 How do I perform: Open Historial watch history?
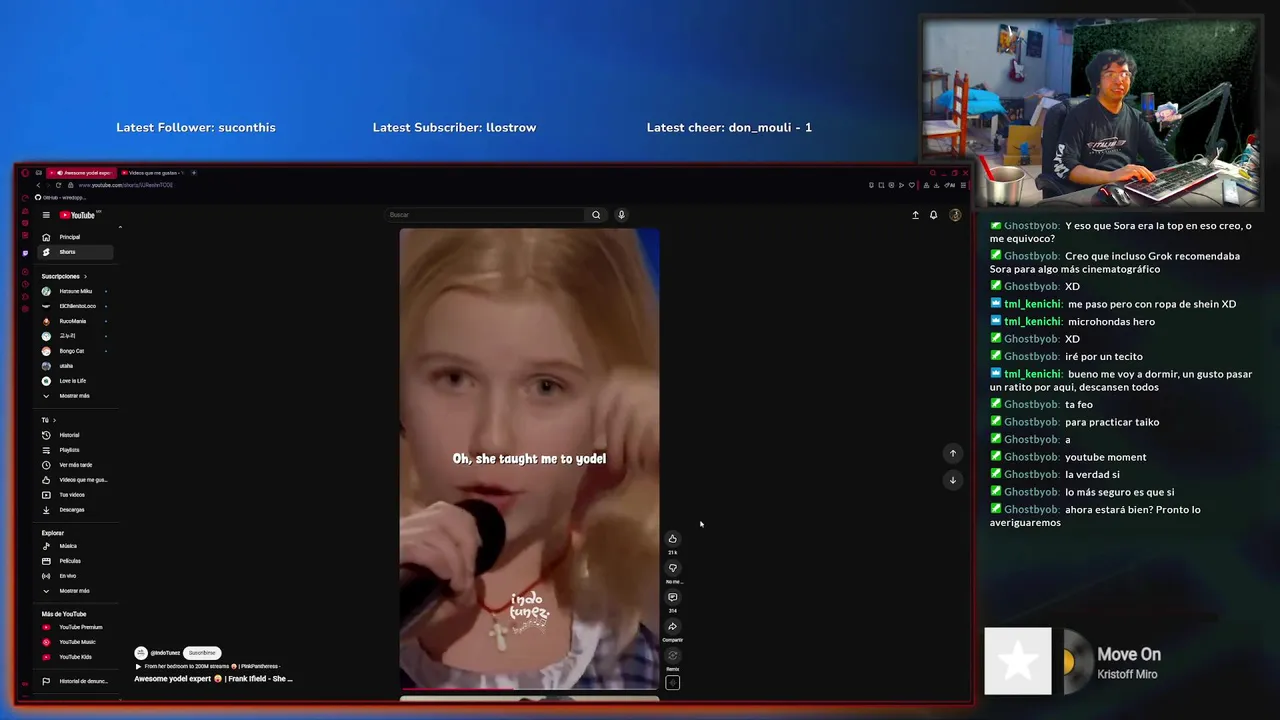(75, 435)
